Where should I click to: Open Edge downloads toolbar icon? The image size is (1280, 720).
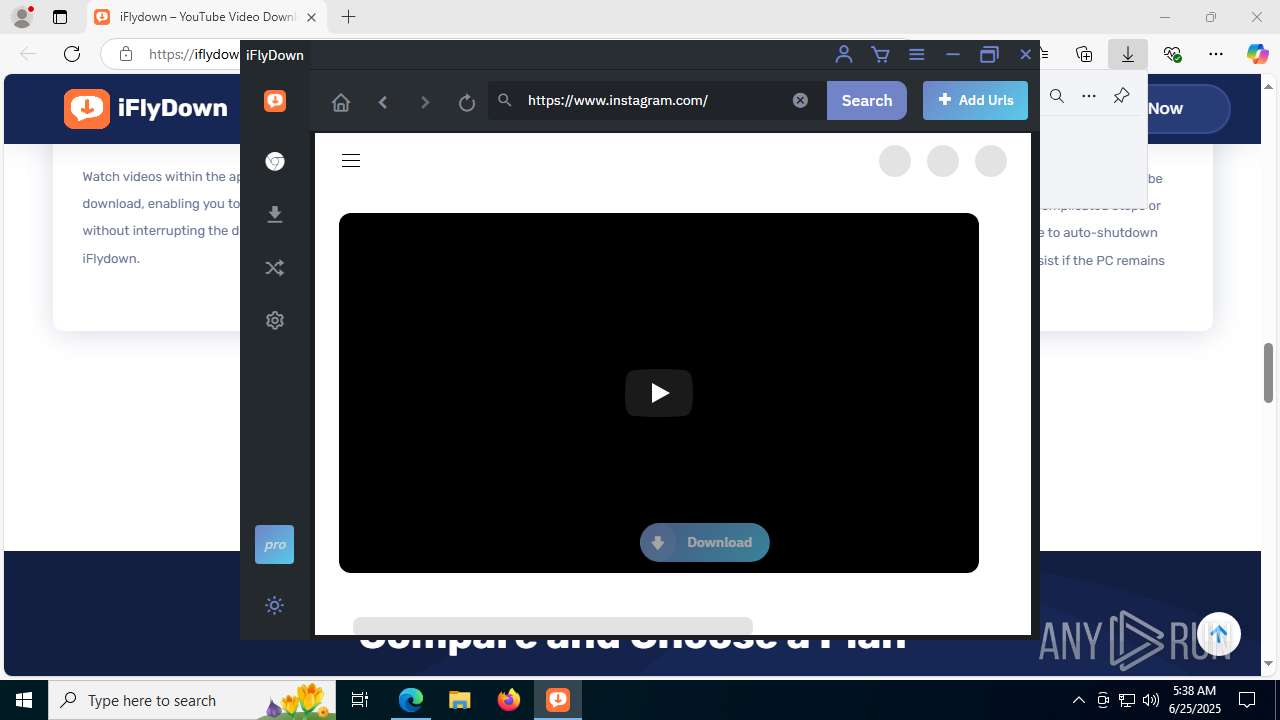click(1128, 54)
